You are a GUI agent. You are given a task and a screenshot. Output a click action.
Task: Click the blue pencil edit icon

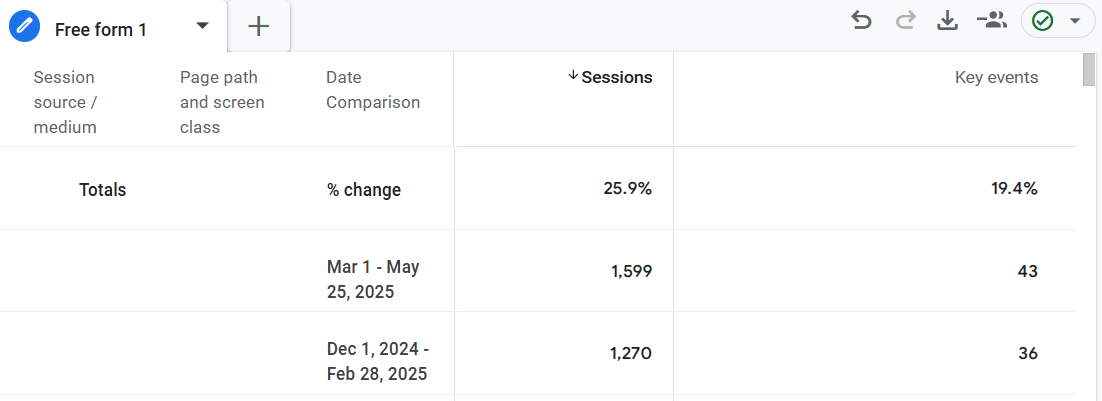25,26
